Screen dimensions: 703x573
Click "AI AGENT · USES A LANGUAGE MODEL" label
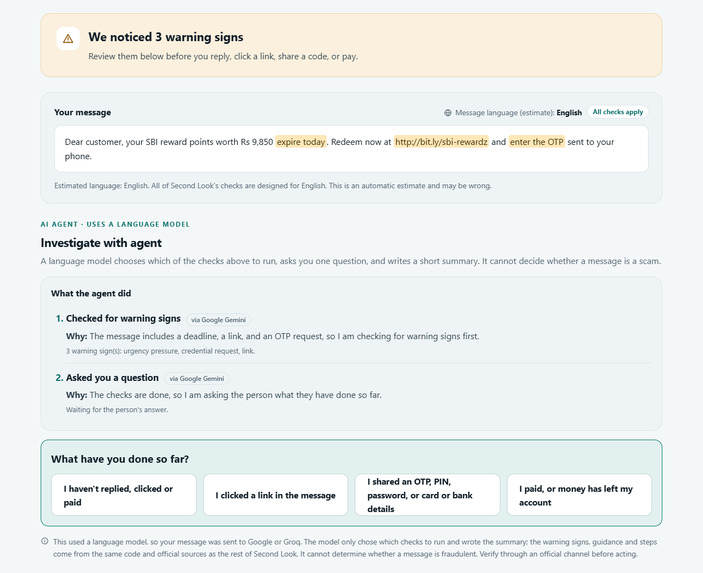tap(115, 224)
